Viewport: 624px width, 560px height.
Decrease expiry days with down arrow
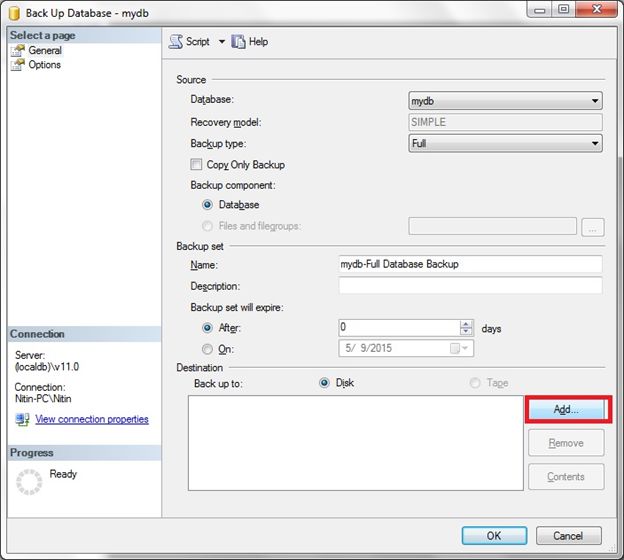click(466, 332)
